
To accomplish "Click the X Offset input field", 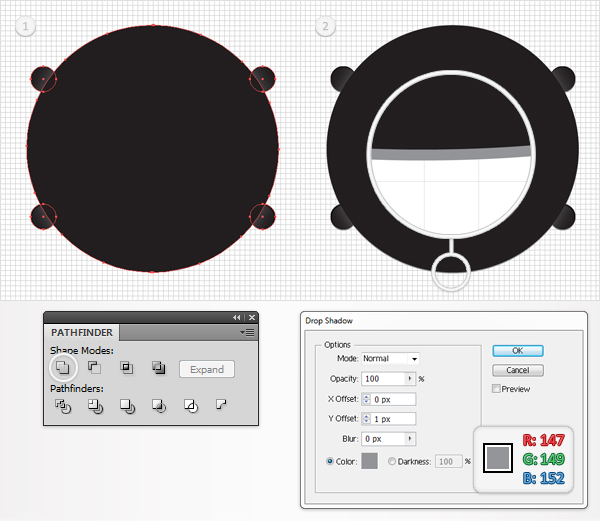I will tap(393, 399).
